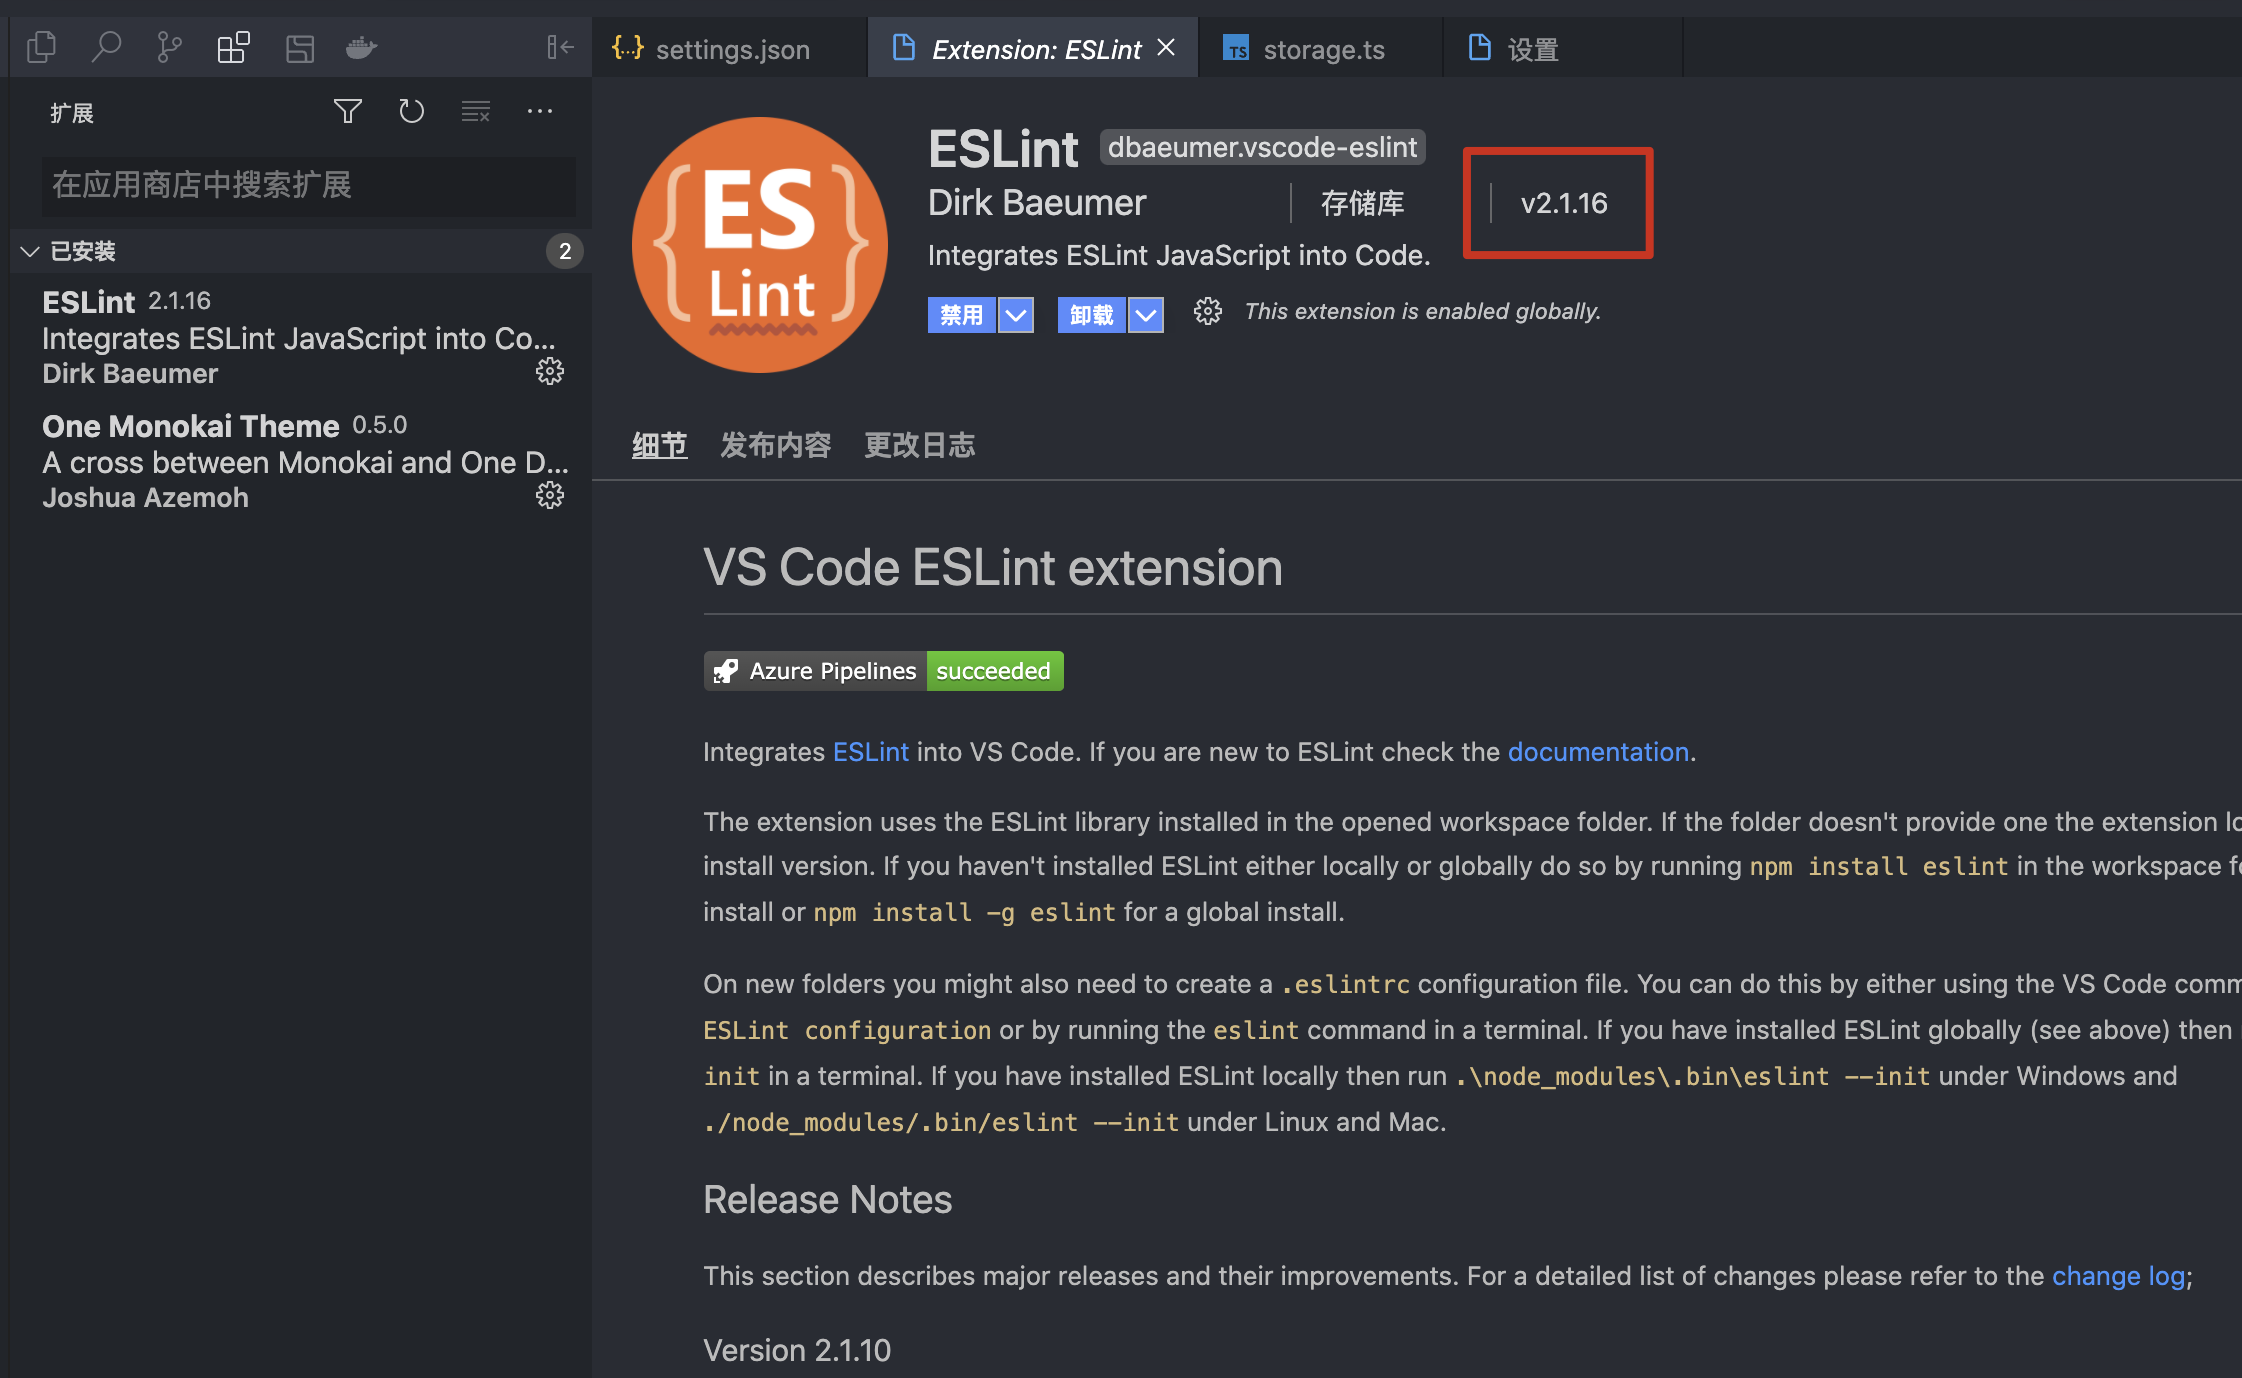Click the 禁用 button
Image resolution: width=2242 pixels, height=1378 pixels.
[x=961, y=315]
